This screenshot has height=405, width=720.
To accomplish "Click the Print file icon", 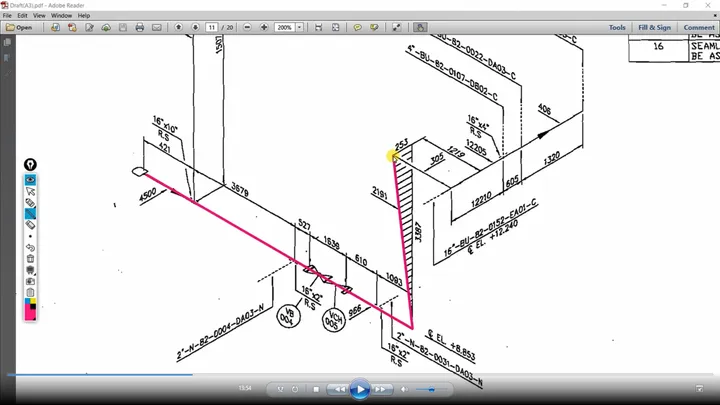I will coord(140,28).
